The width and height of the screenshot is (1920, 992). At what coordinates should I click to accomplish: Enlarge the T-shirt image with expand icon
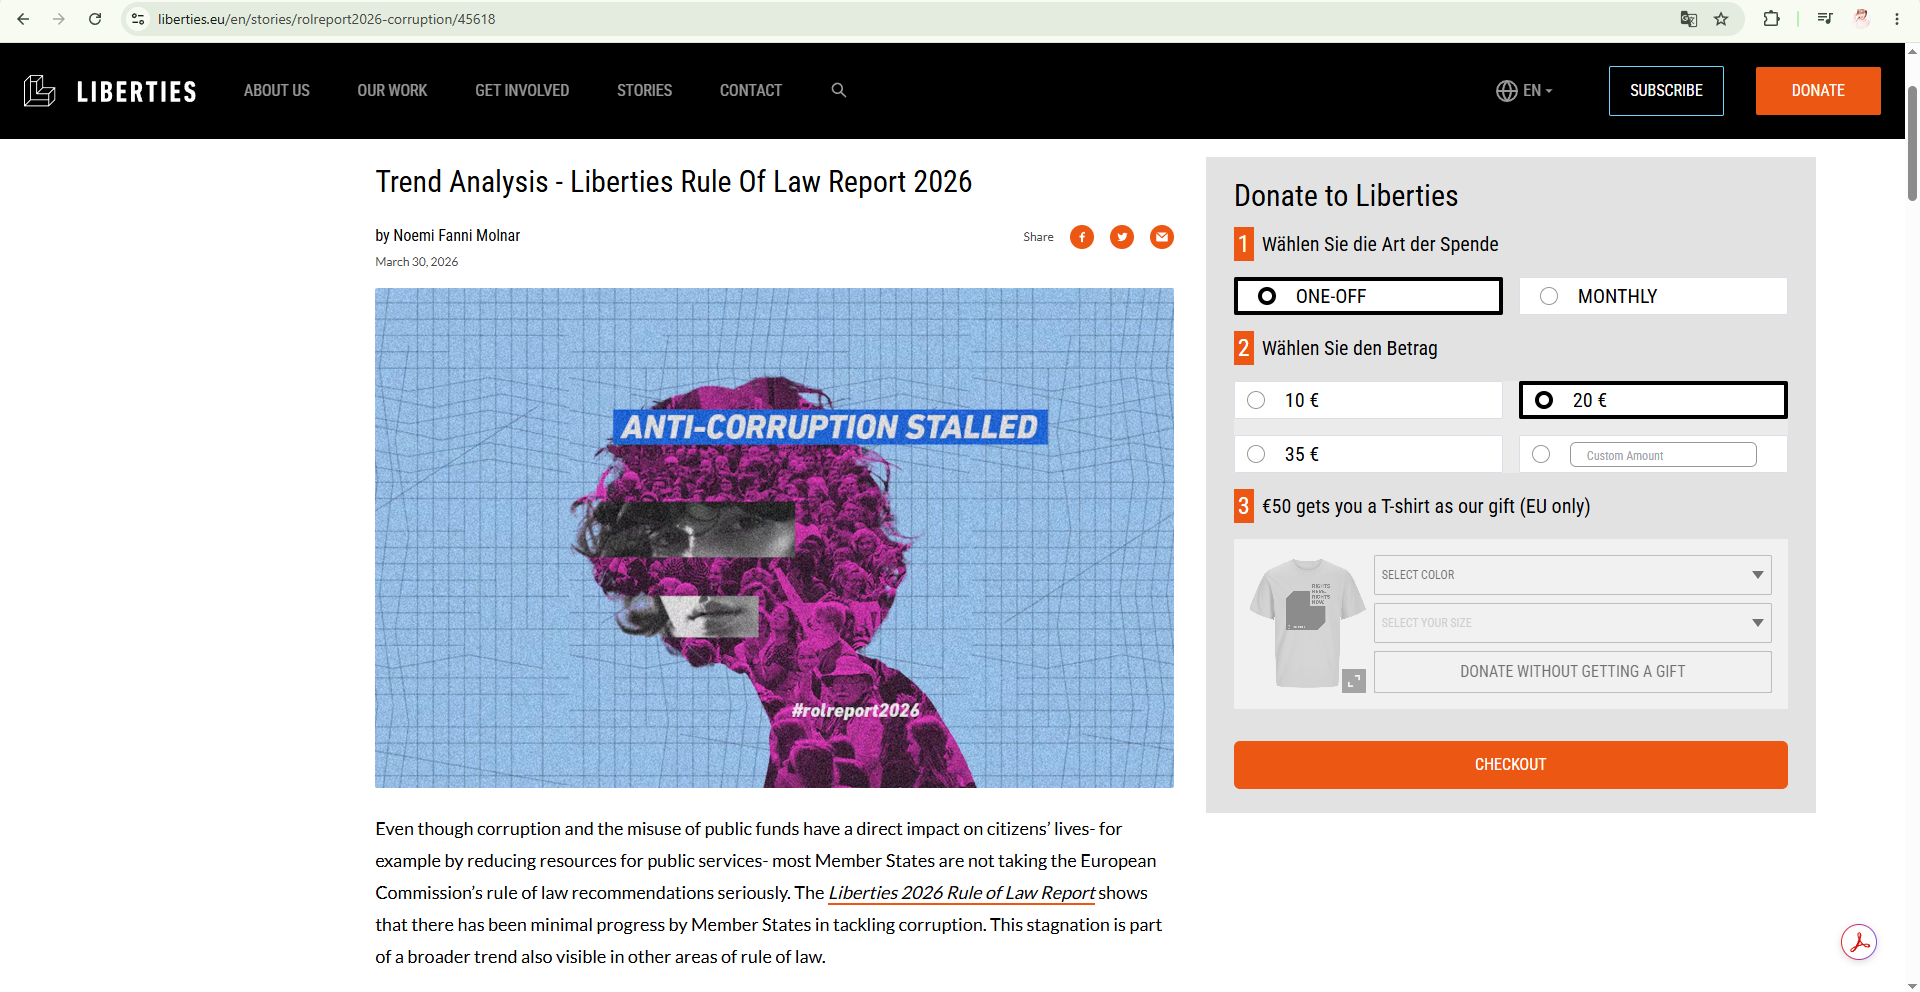(x=1354, y=681)
